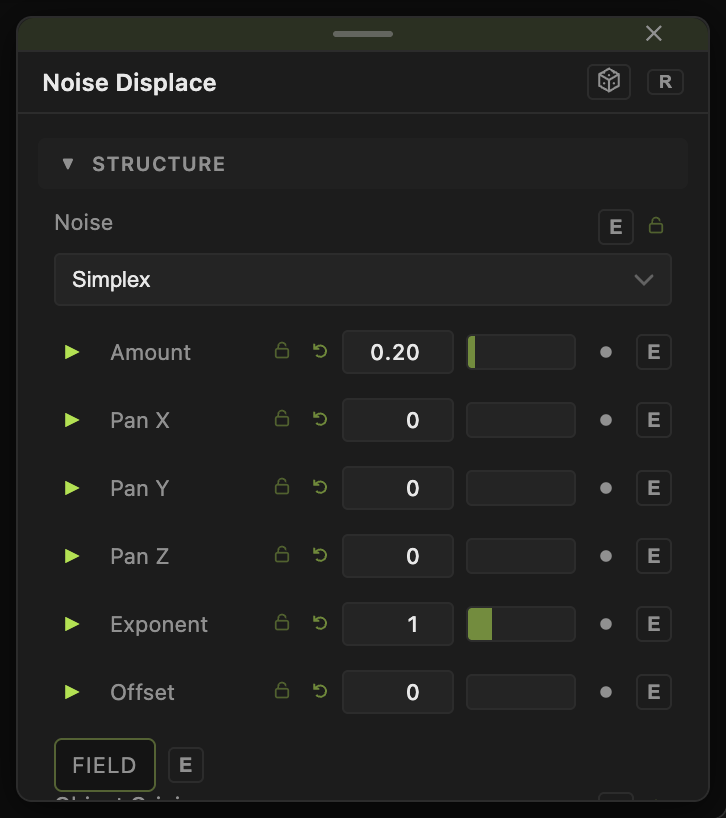This screenshot has width=726, height=818.
Task: Reset the Amount value with undo arrow
Action: pyautogui.click(x=320, y=351)
